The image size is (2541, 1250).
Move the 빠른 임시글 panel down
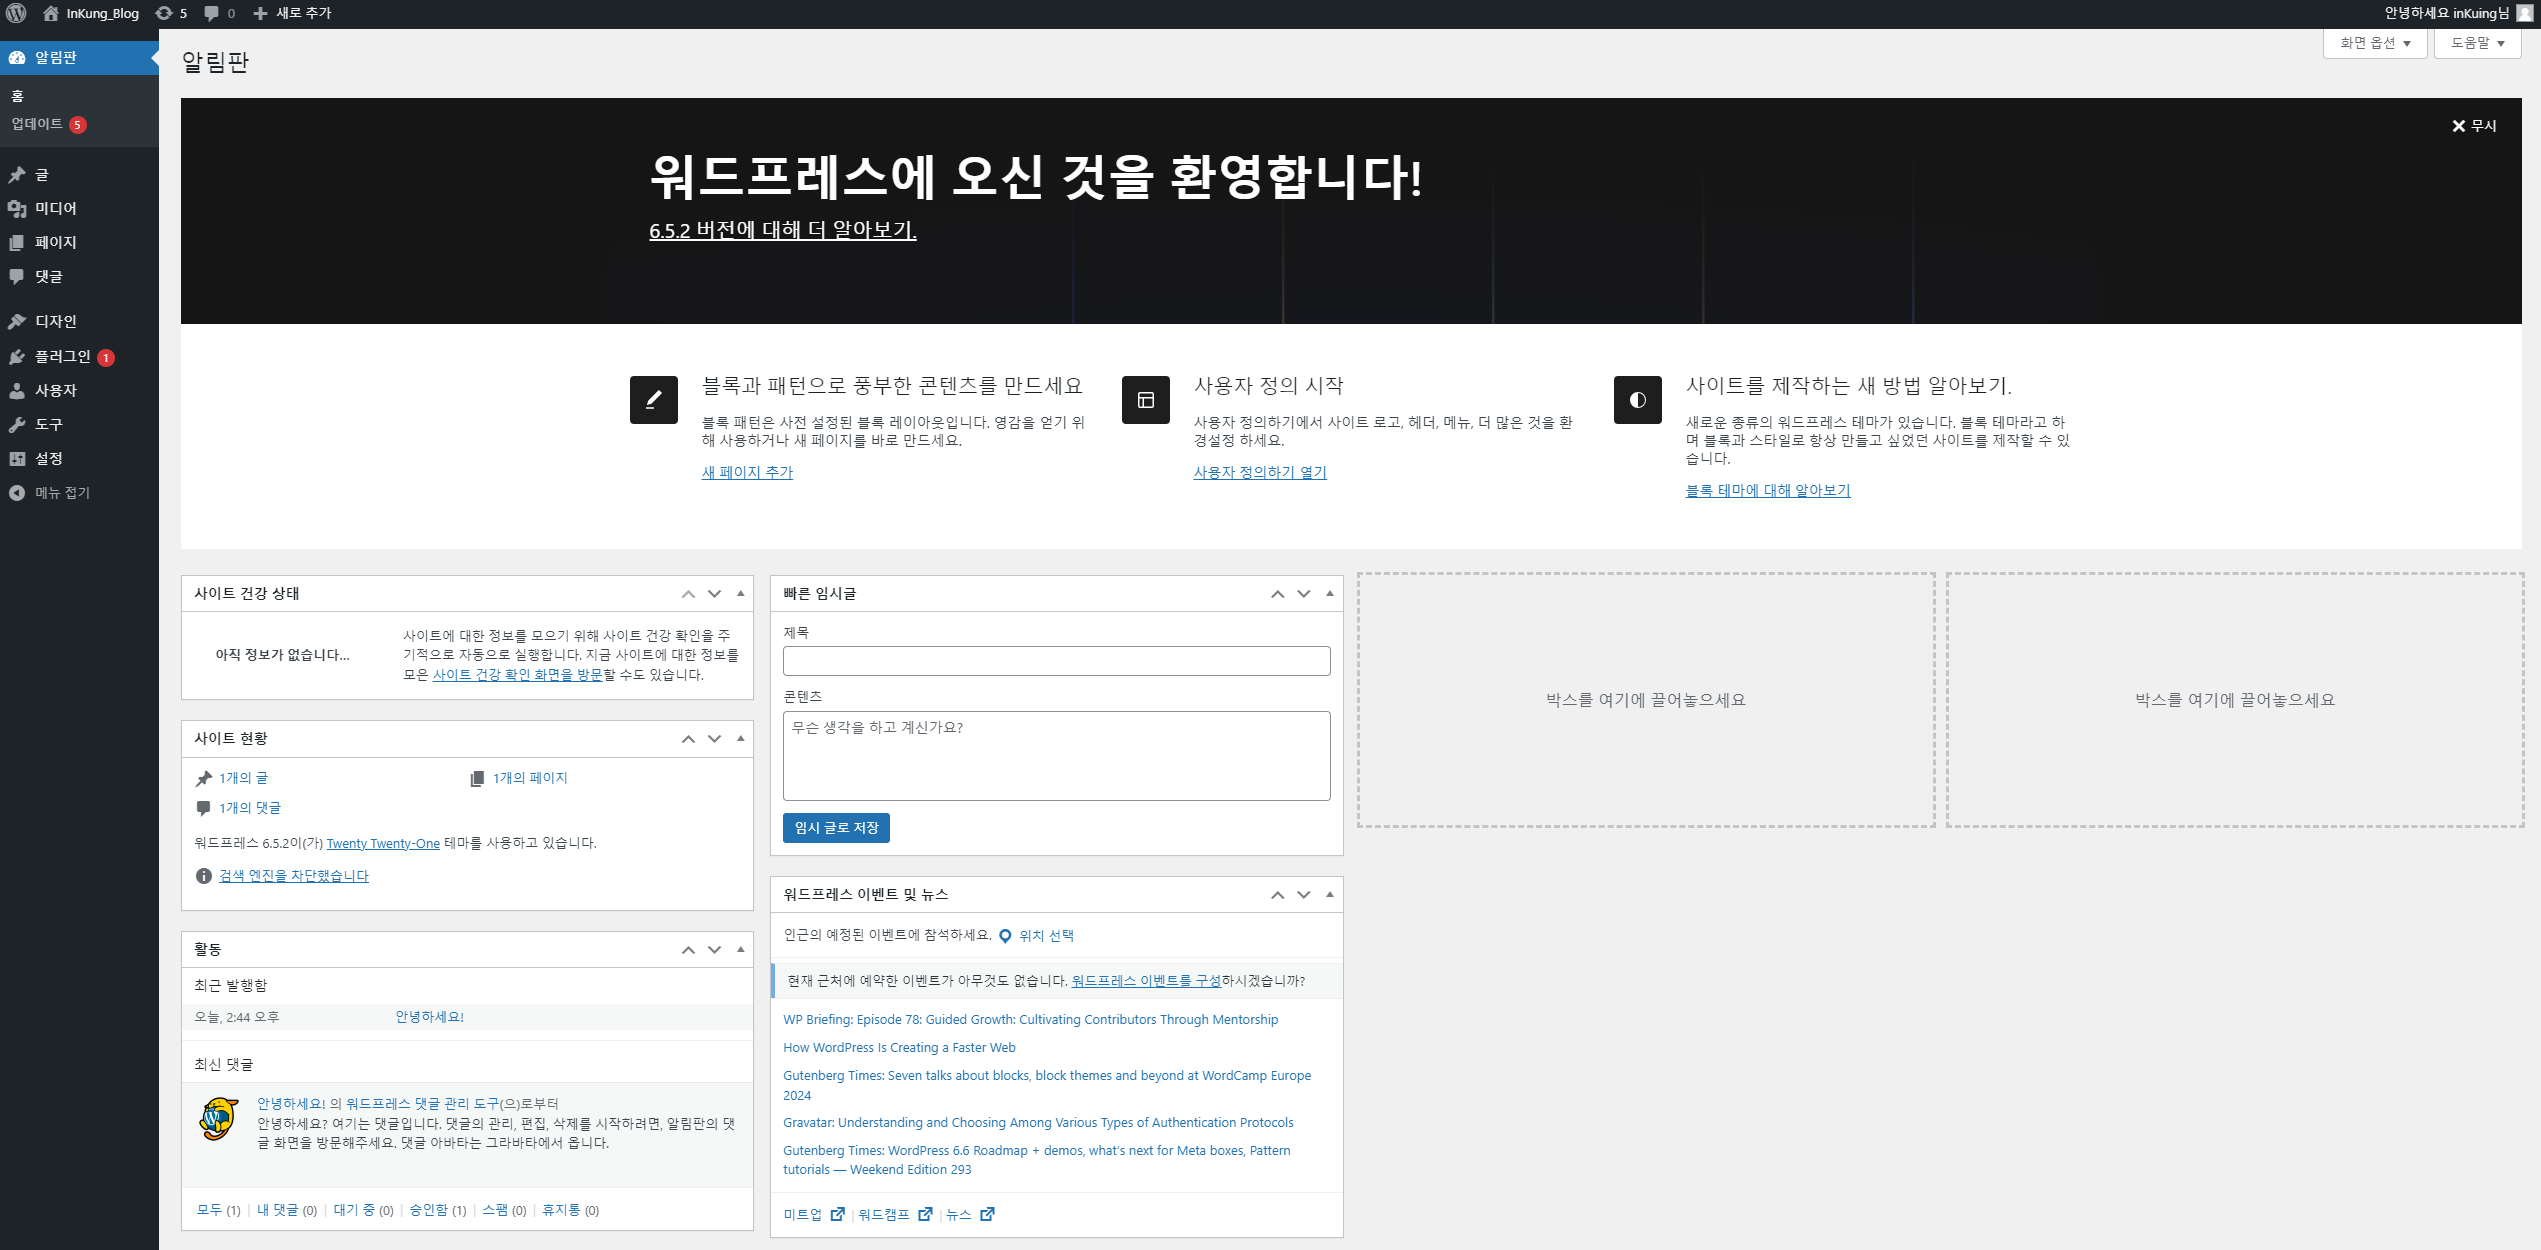[x=1303, y=593]
